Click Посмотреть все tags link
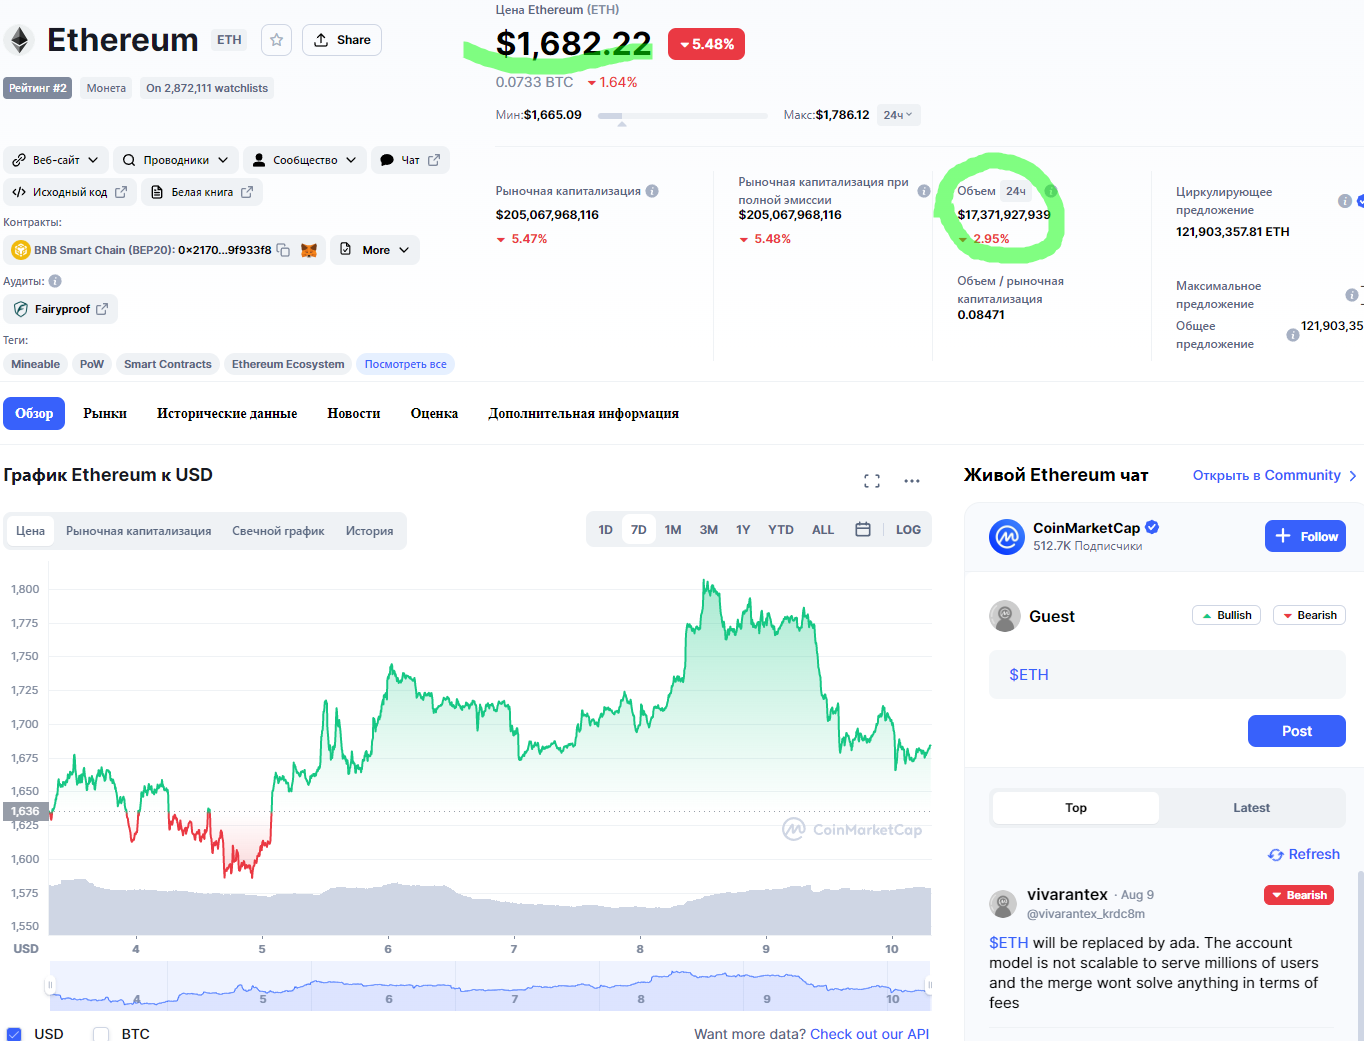The width and height of the screenshot is (1364, 1041). pyautogui.click(x=405, y=364)
